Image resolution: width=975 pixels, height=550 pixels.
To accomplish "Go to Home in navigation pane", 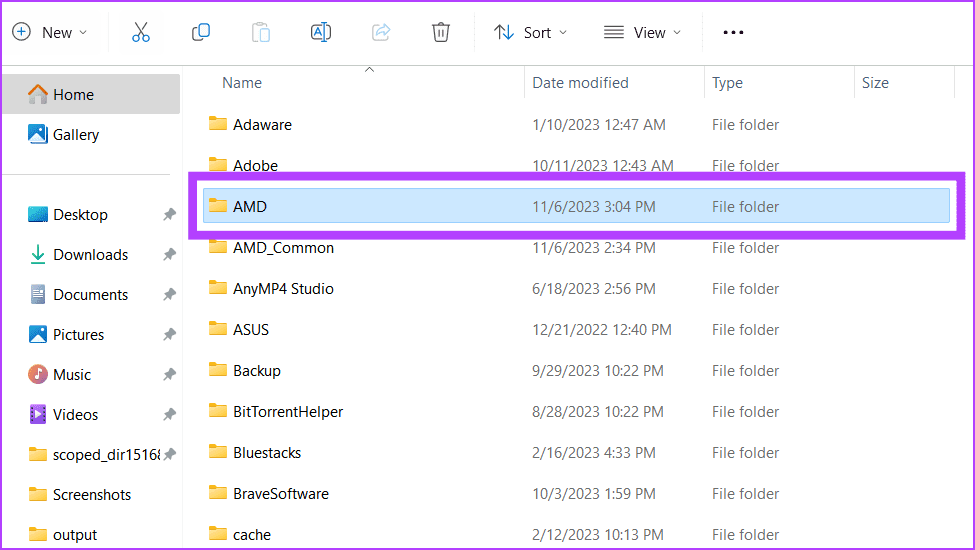I will (x=73, y=95).
